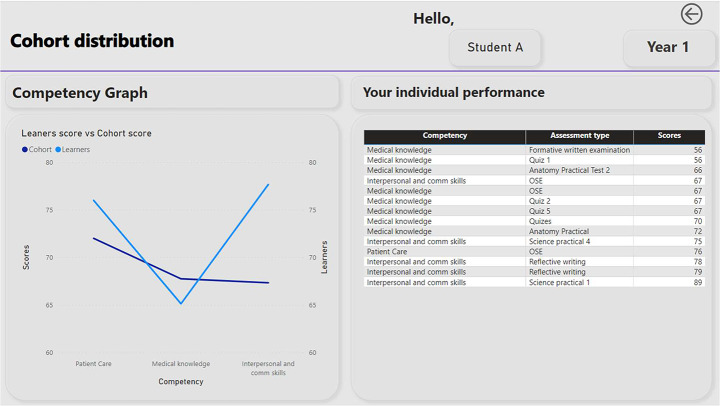The width and height of the screenshot is (720, 406).
Task: Sort table by Competency column header
Action: (x=444, y=135)
